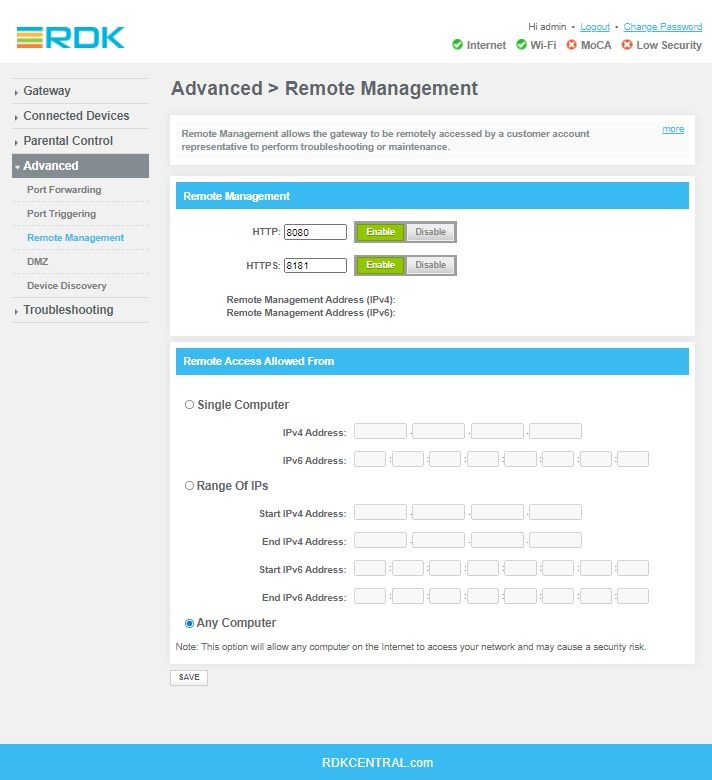Open the 'more' help link

click(673, 129)
